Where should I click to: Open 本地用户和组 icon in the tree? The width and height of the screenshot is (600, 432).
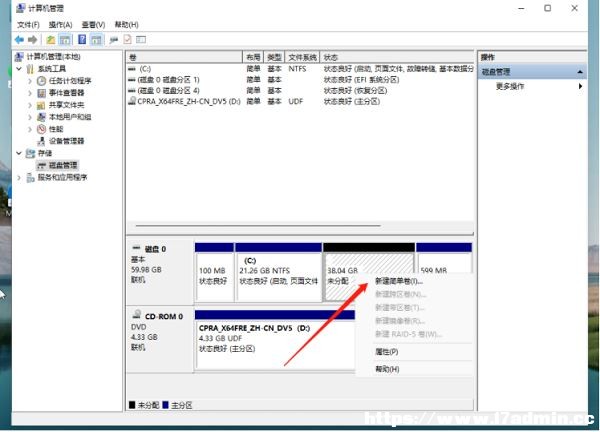[41, 117]
